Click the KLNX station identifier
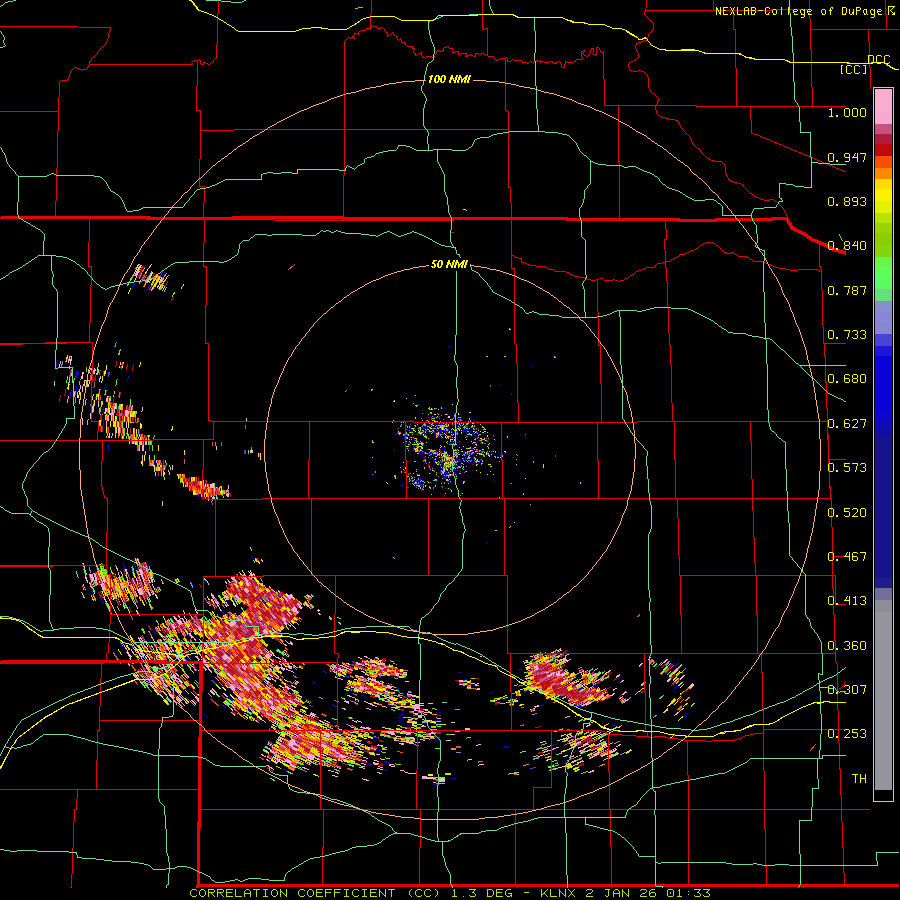This screenshot has width=900, height=900. (558, 893)
